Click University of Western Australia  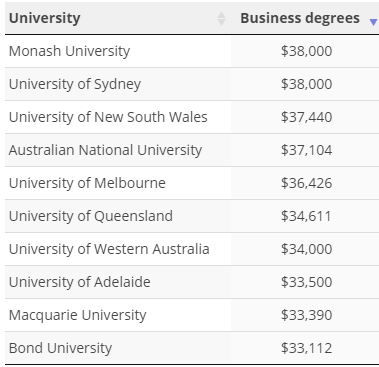click(109, 249)
